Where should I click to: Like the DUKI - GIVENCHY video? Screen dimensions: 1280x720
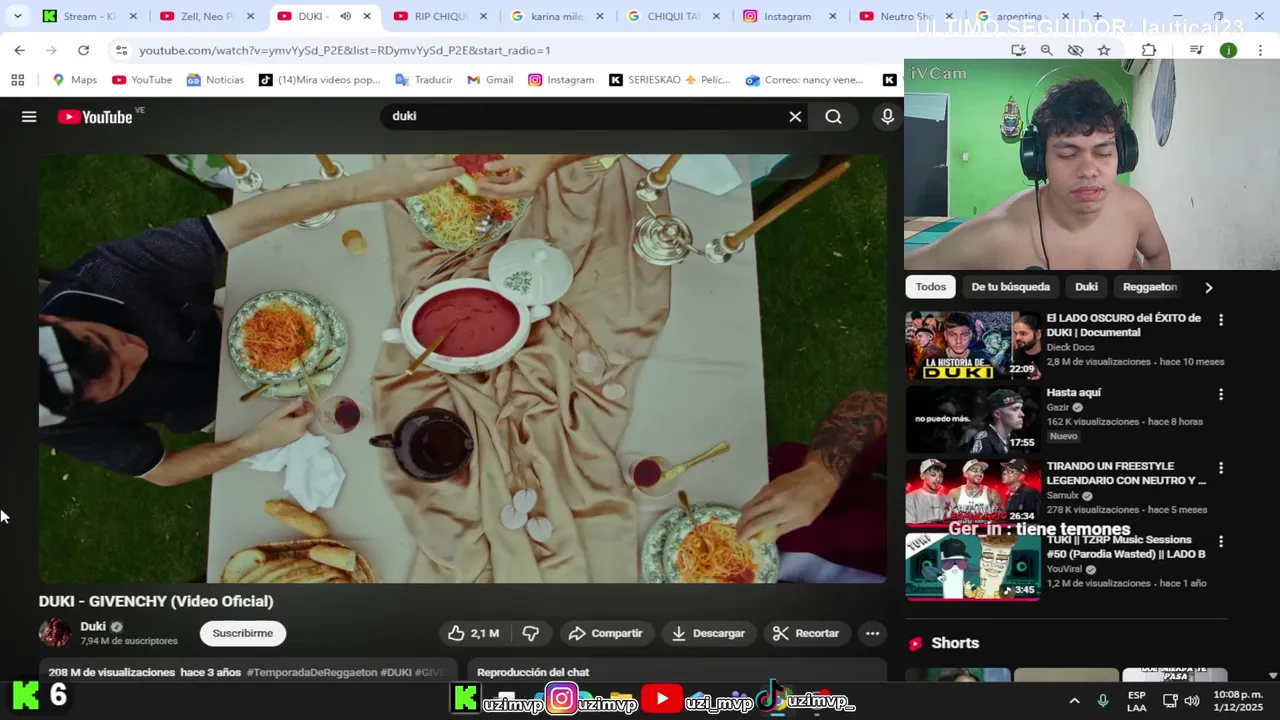[474, 633]
